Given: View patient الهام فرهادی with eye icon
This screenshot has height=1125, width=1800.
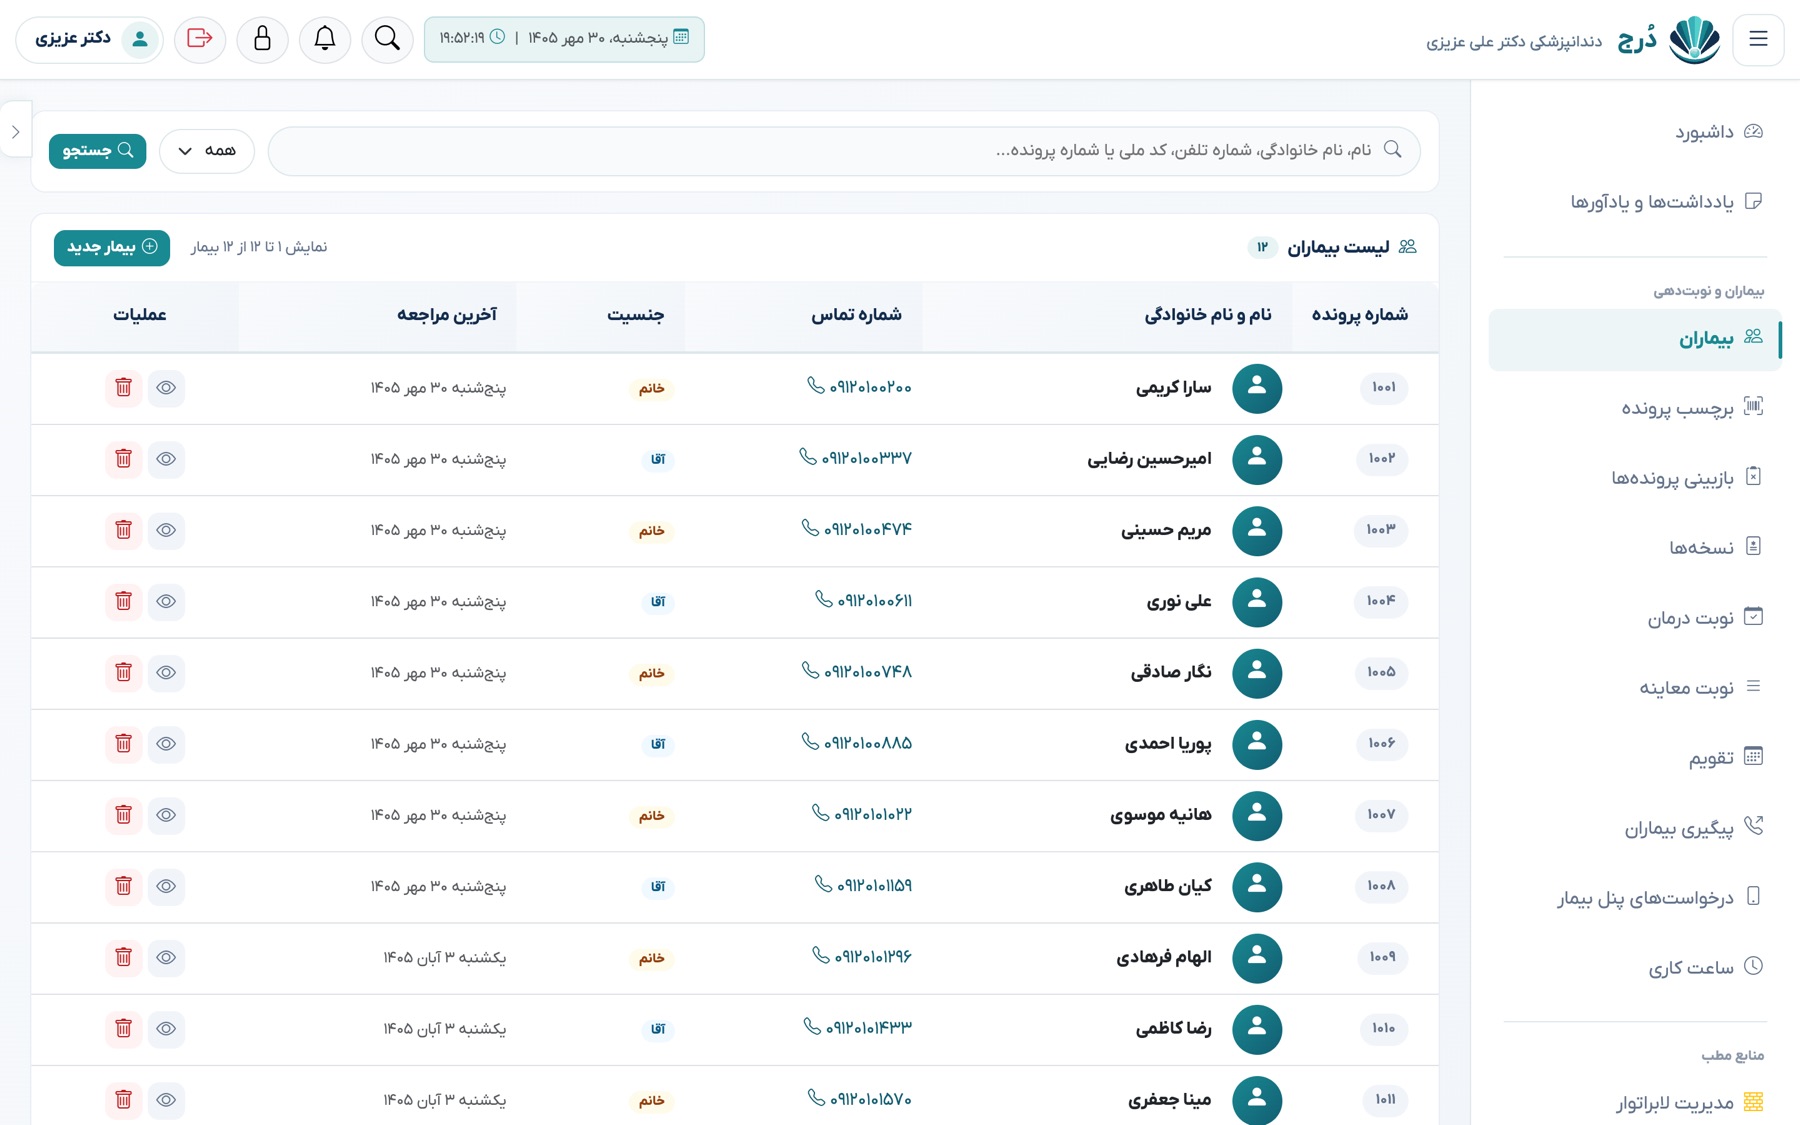Looking at the screenshot, I should coord(166,958).
